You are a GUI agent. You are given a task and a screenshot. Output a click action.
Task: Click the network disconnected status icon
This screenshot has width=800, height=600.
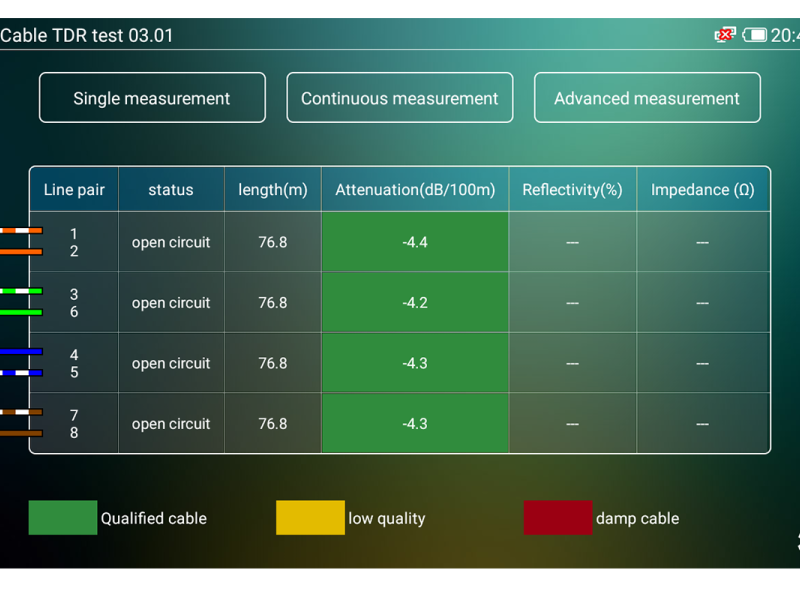(x=724, y=33)
